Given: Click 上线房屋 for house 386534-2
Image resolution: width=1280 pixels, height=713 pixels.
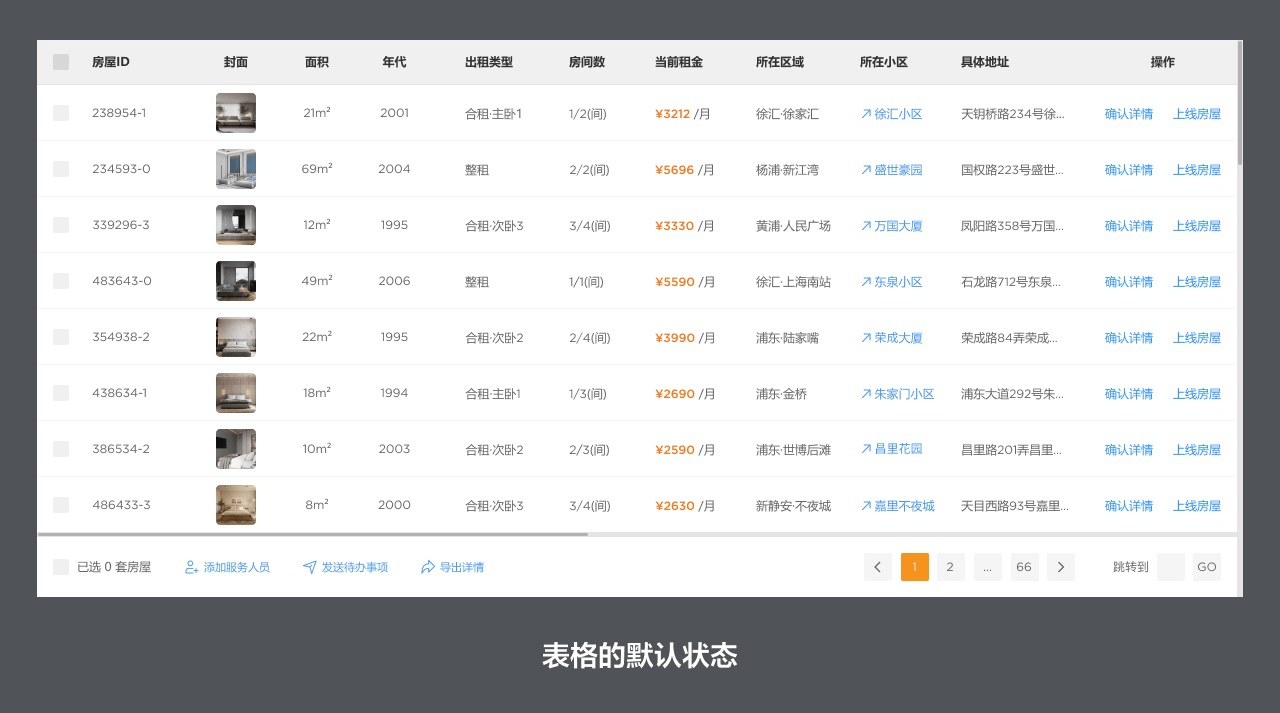Looking at the screenshot, I should [1197, 450].
